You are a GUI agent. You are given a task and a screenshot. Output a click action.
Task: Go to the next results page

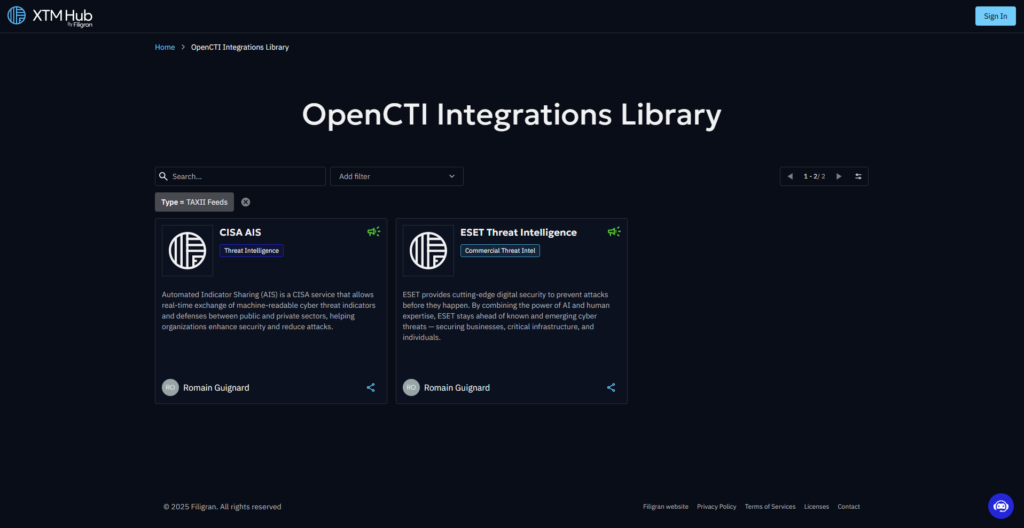point(838,177)
